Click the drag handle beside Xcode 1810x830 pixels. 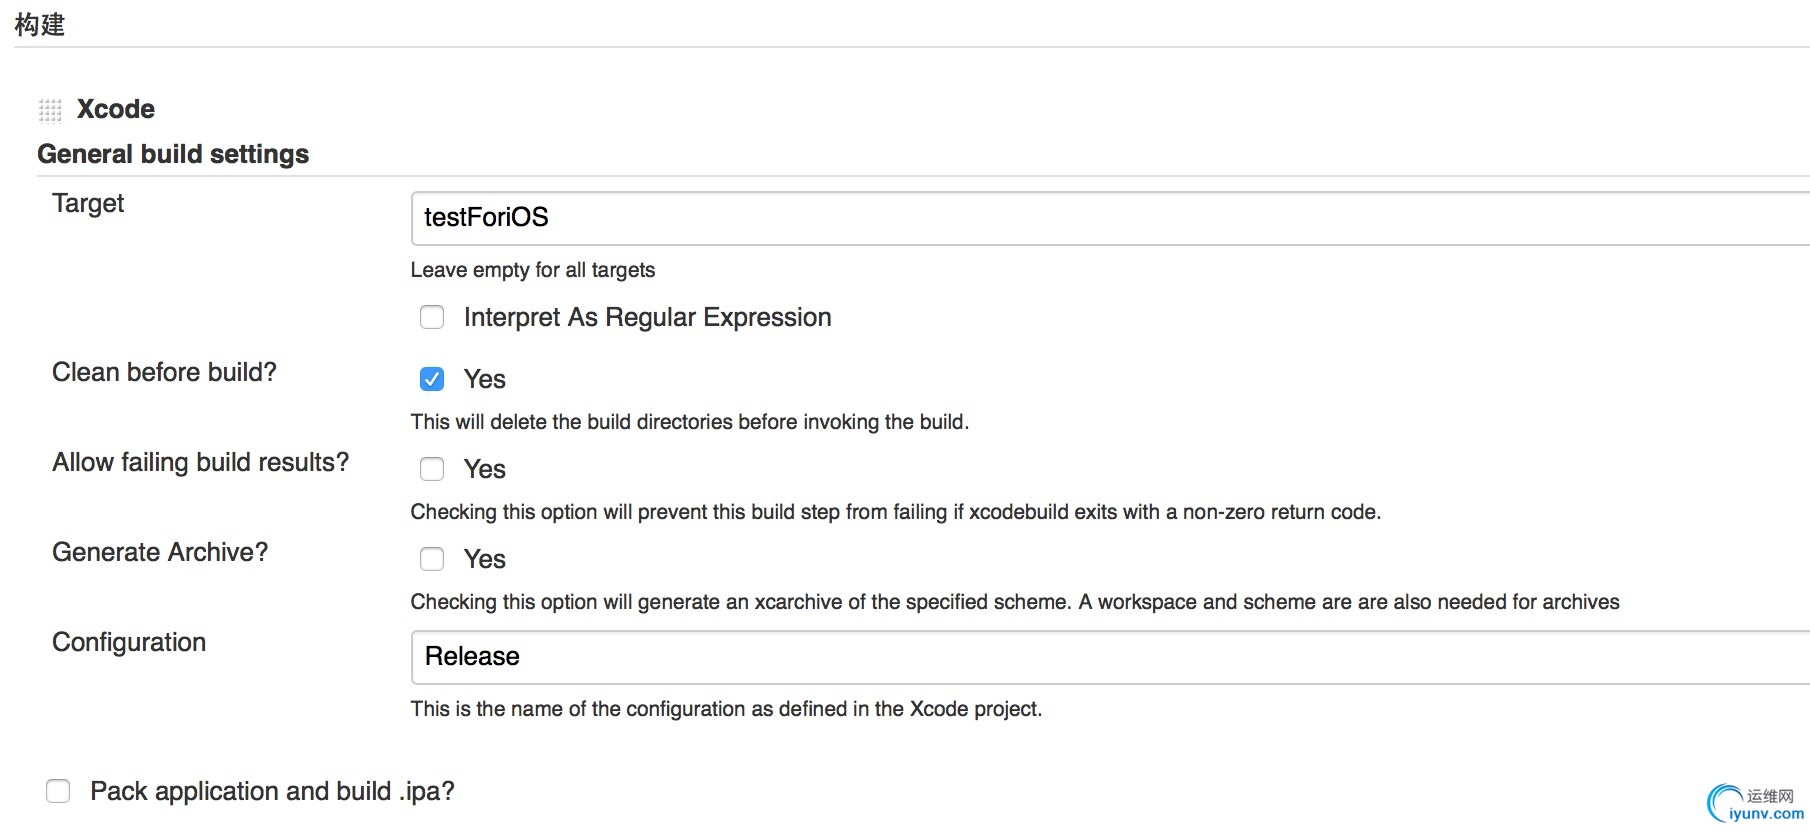[x=50, y=110]
